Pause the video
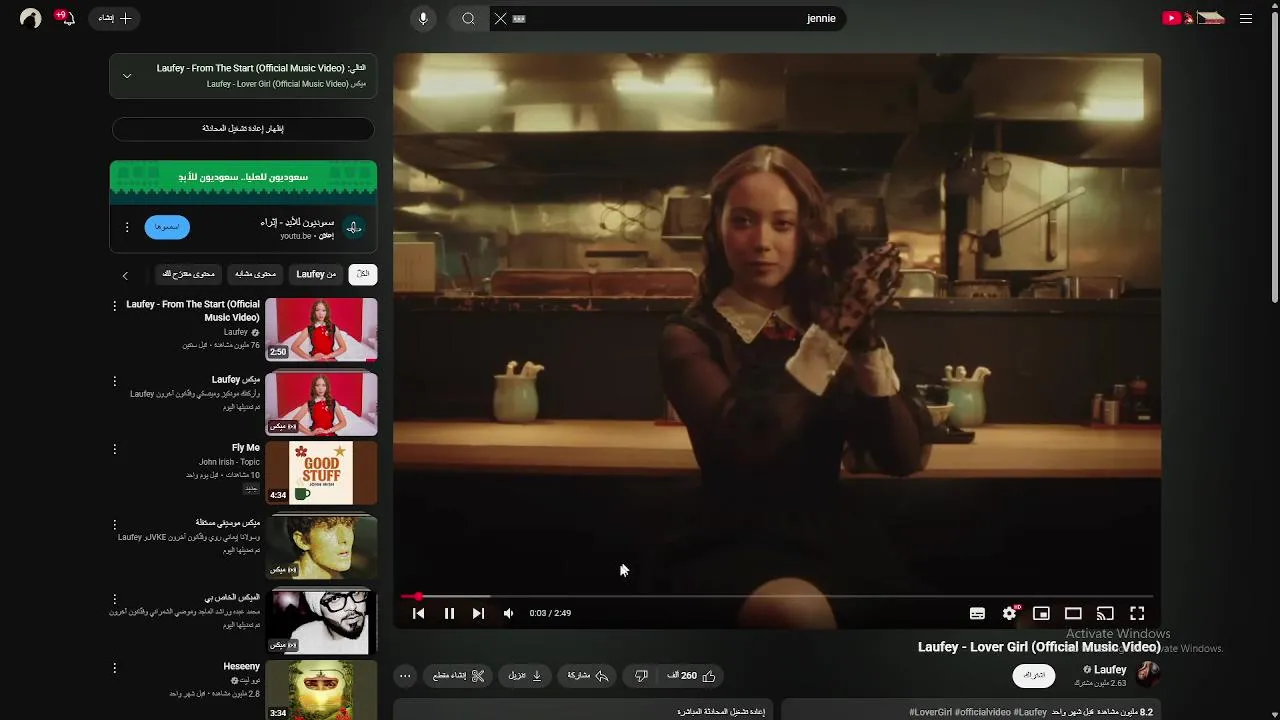1280x720 pixels. coord(449,613)
